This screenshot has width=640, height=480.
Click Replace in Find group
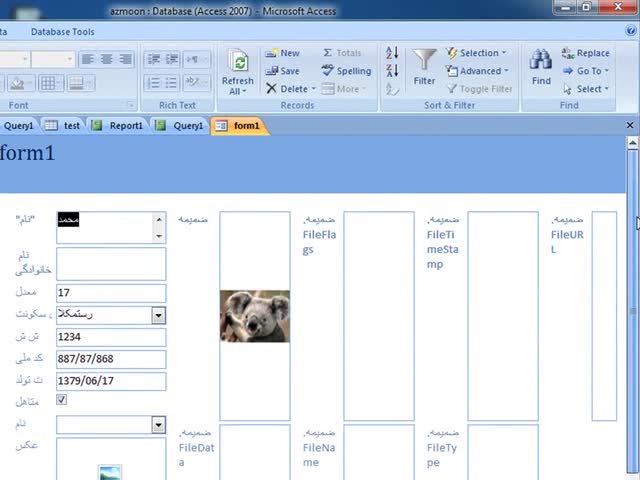click(x=585, y=53)
